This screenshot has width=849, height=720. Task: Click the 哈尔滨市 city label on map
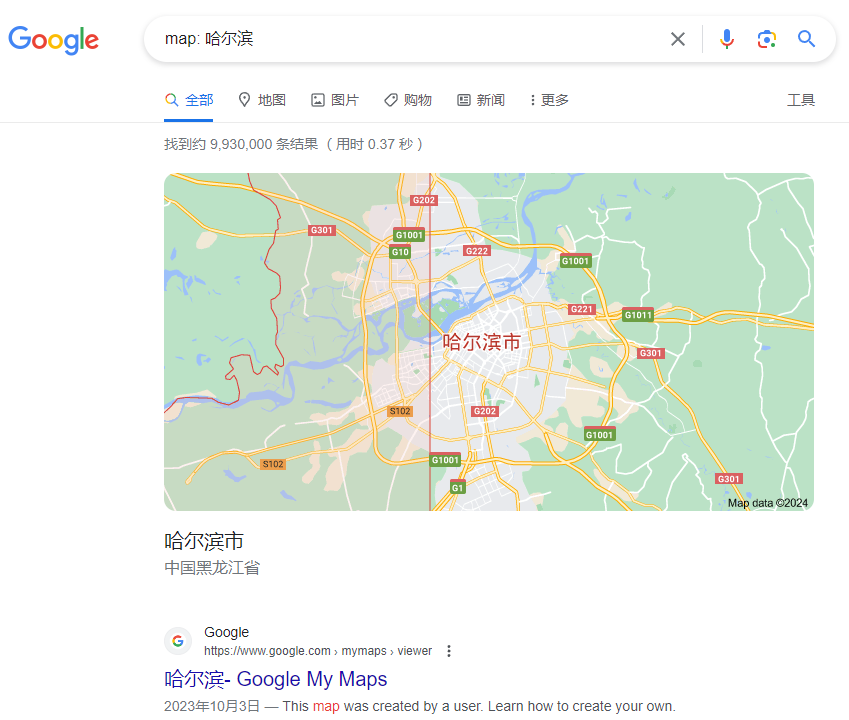pos(481,342)
